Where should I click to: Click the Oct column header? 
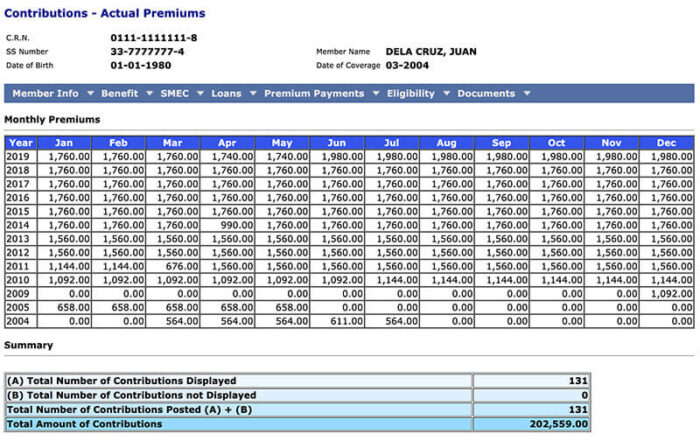556,143
